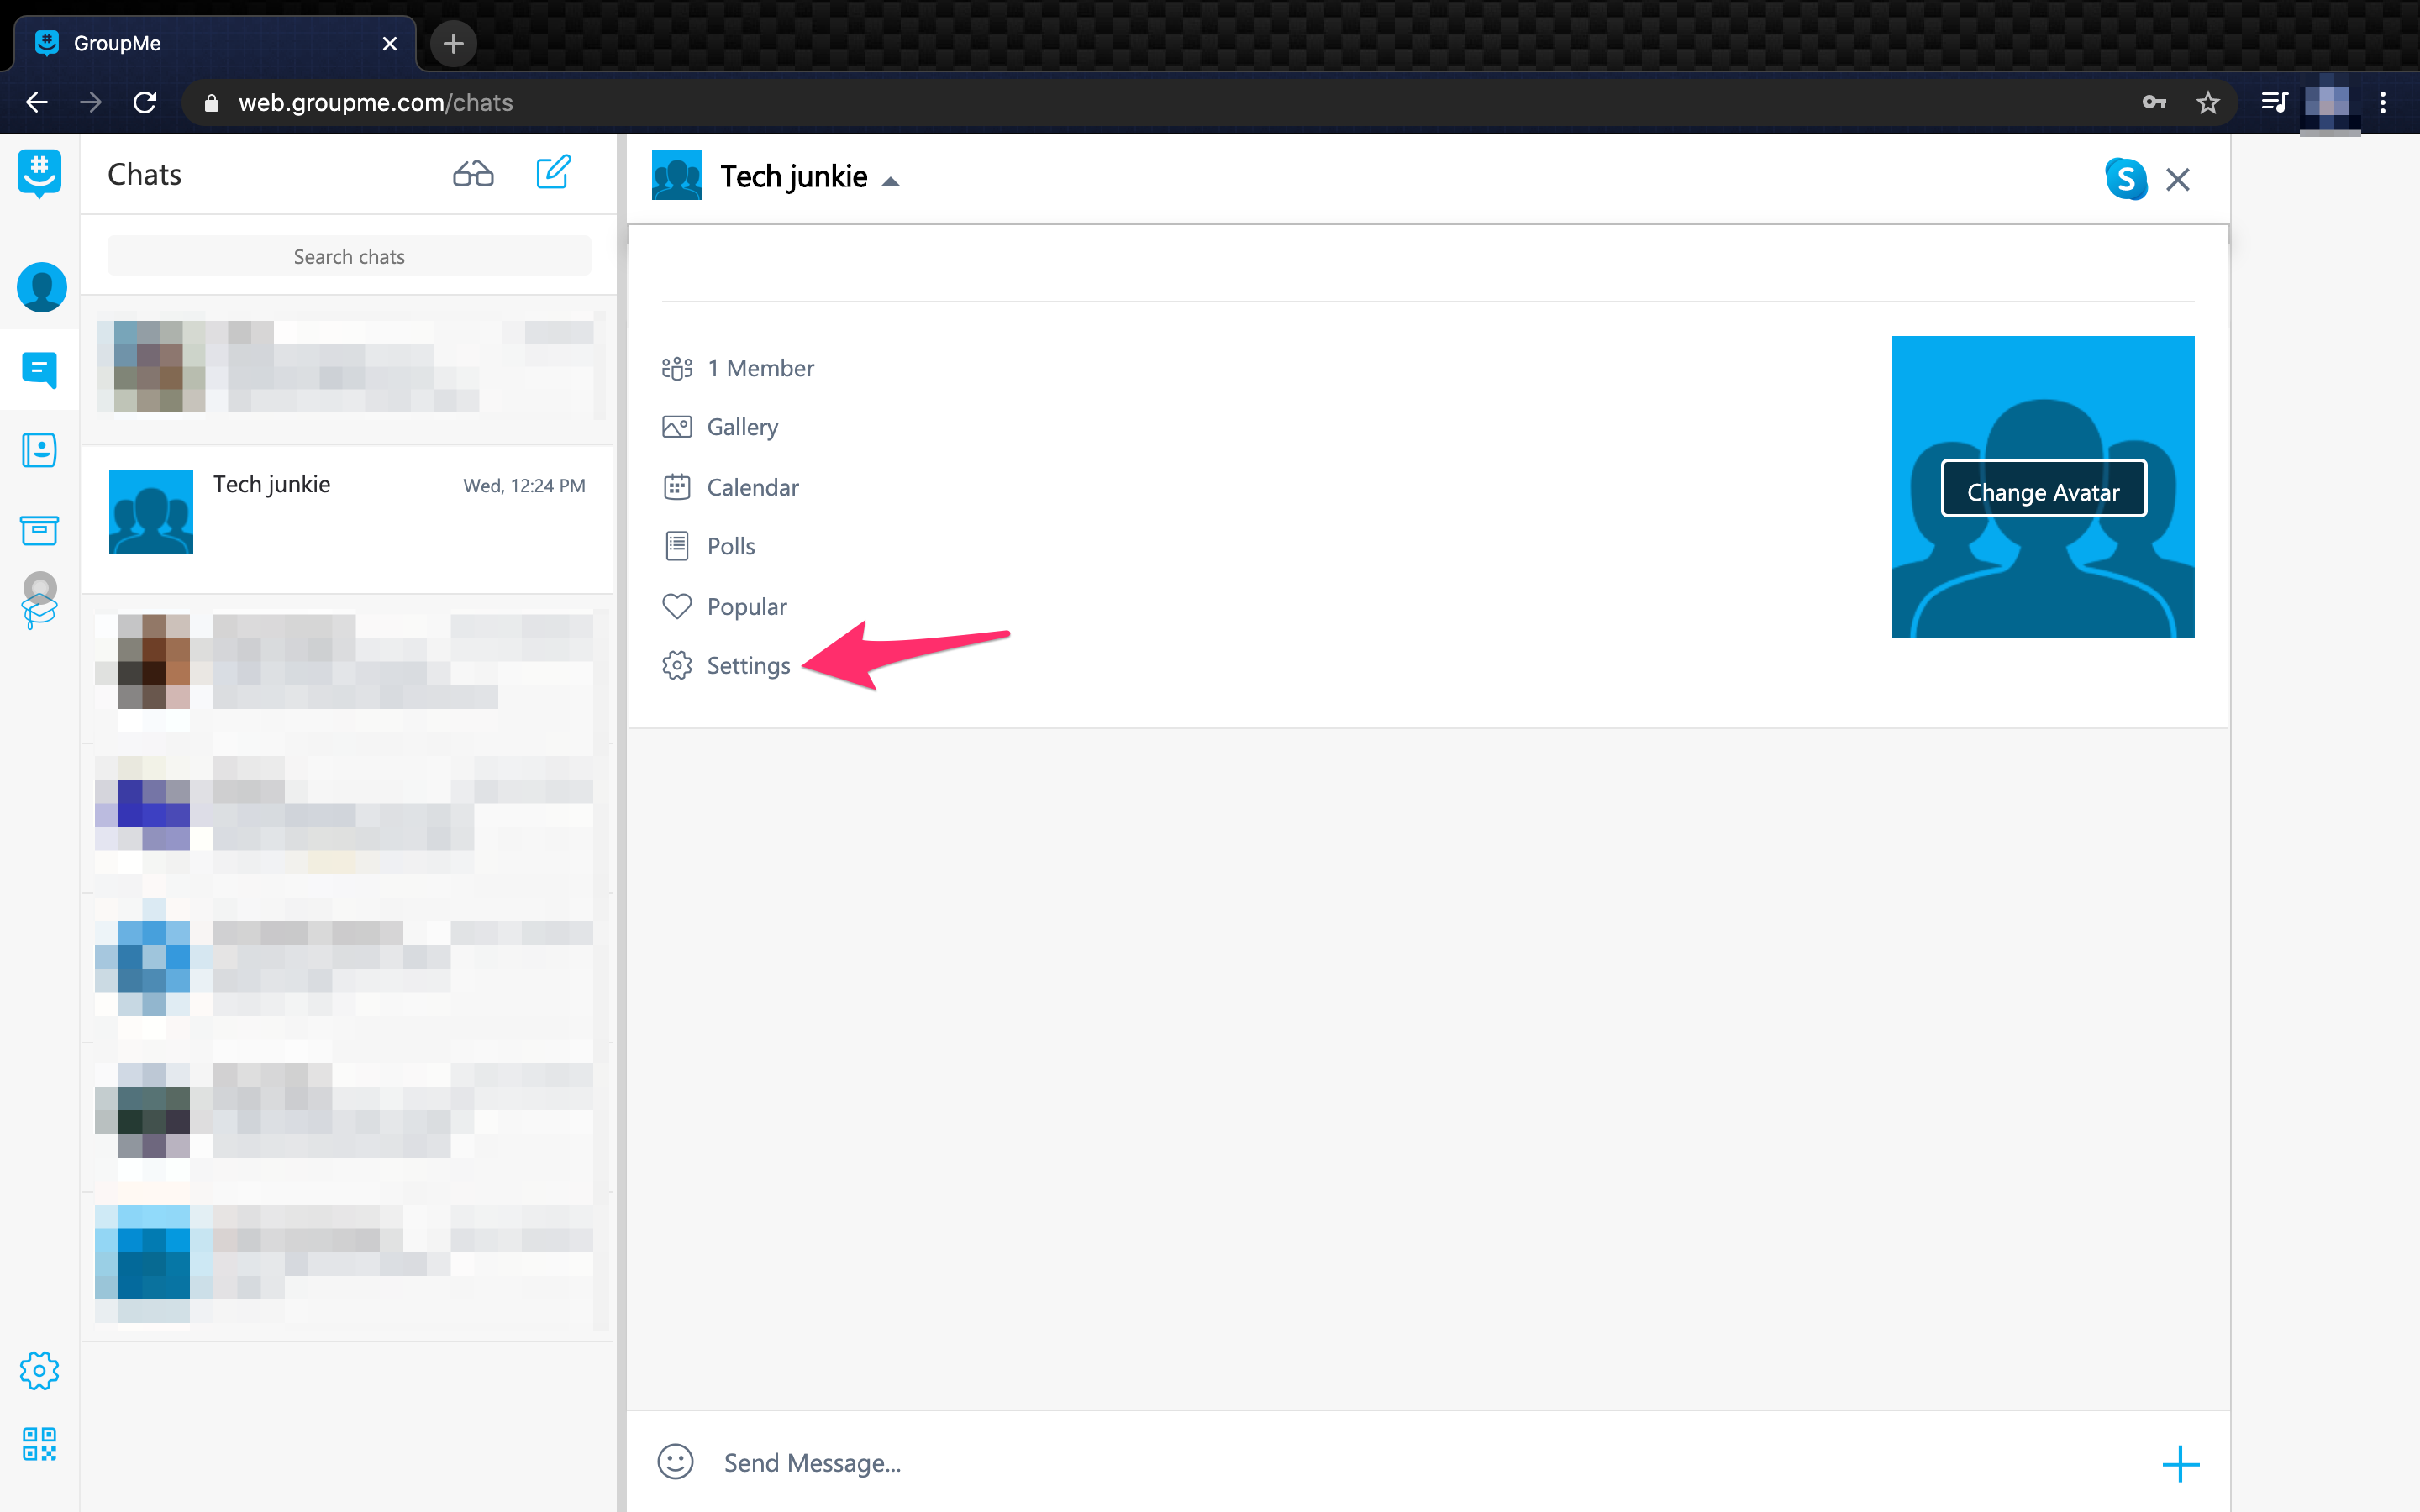The image size is (2420, 1512).
Task: Collapse the Tech junkie group menu arrow
Action: point(890,181)
